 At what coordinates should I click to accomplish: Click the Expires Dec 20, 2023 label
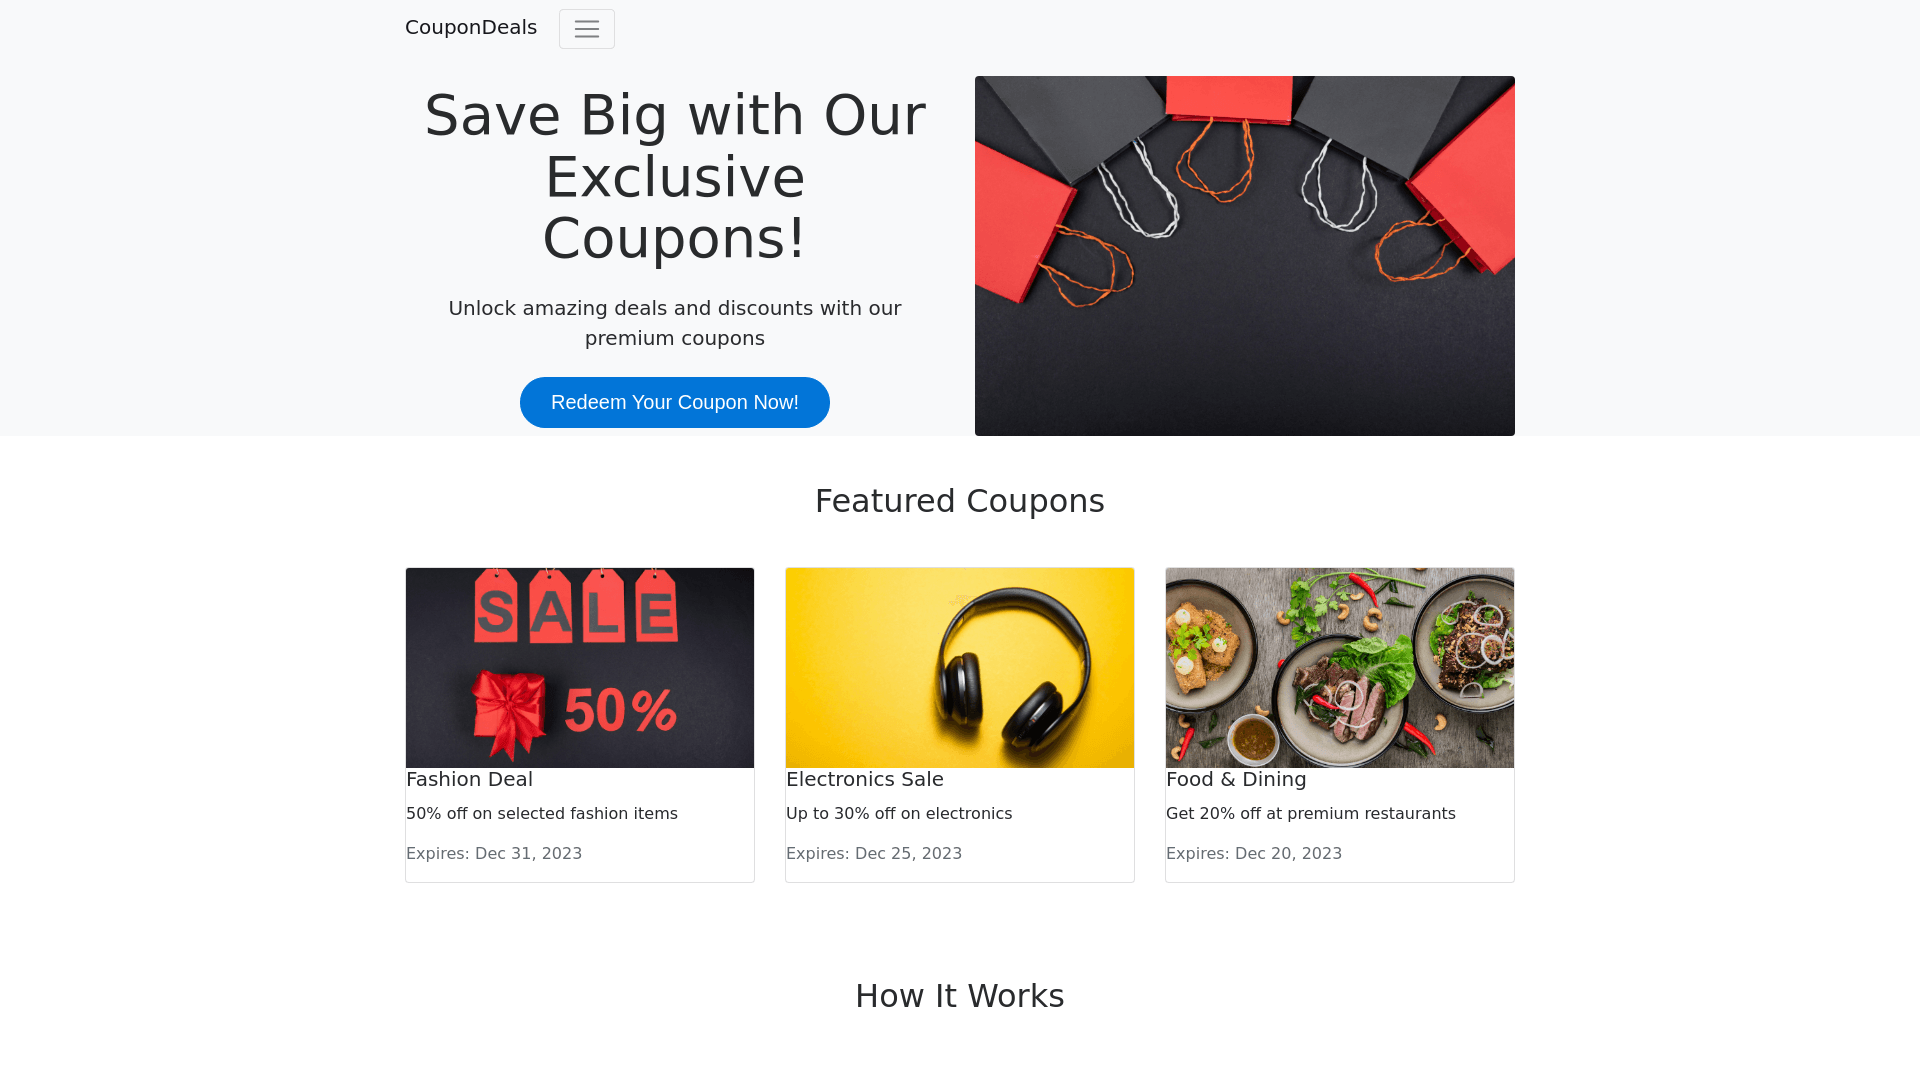click(x=1254, y=854)
